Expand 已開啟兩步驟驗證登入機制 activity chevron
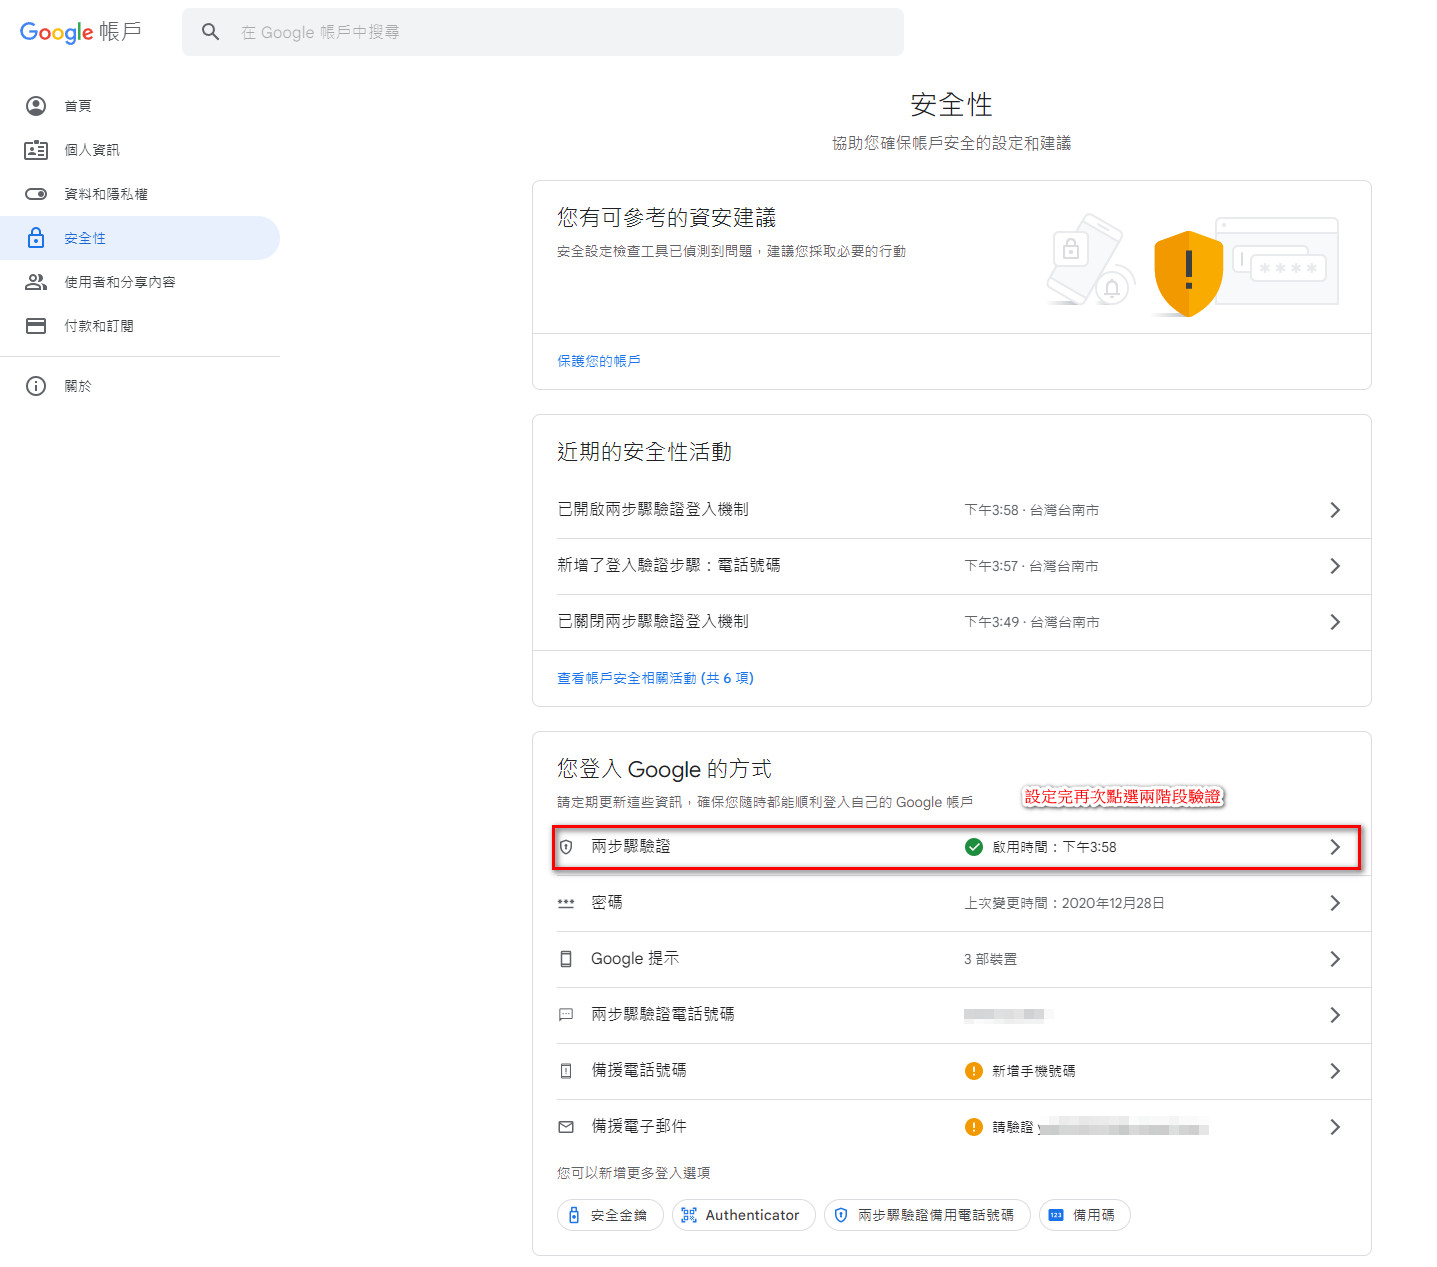The image size is (1437, 1267). (1335, 510)
